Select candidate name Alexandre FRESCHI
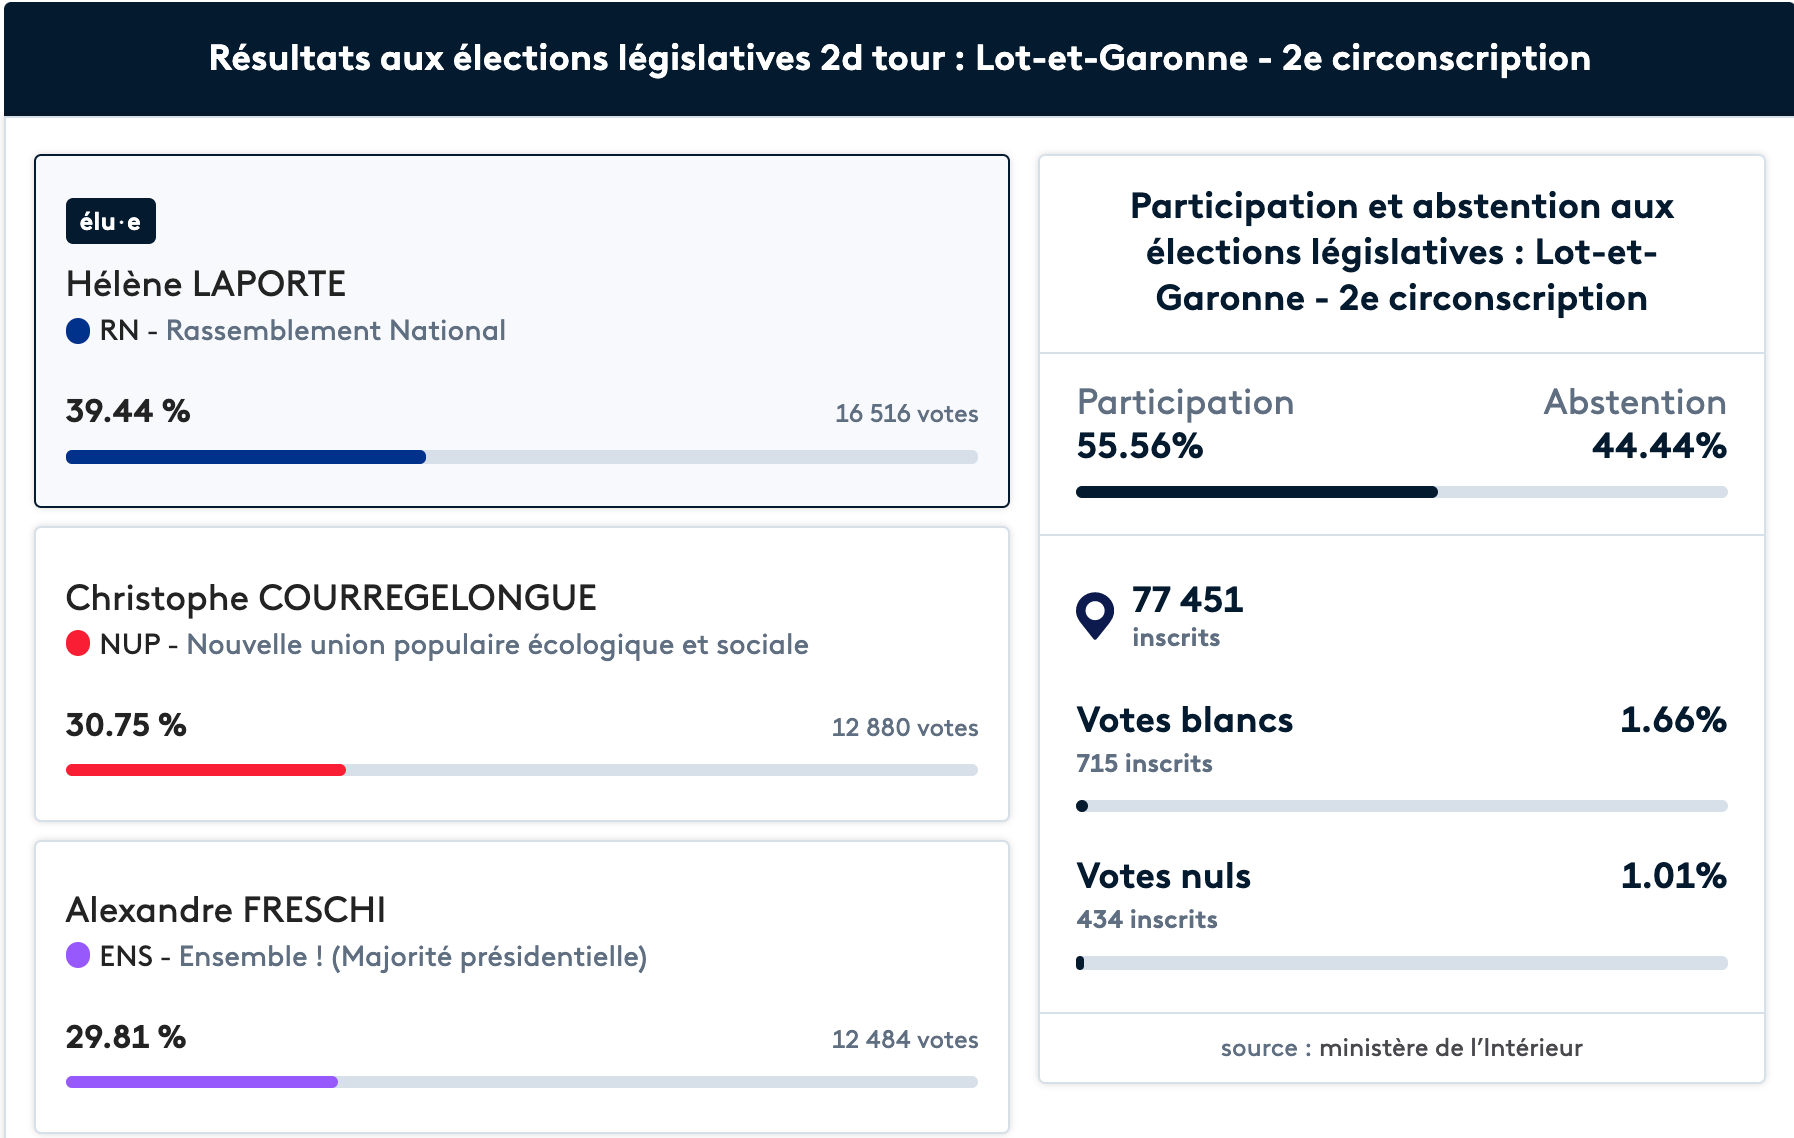The width and height of the screenshot is (1794, 1138). point(226,910)
